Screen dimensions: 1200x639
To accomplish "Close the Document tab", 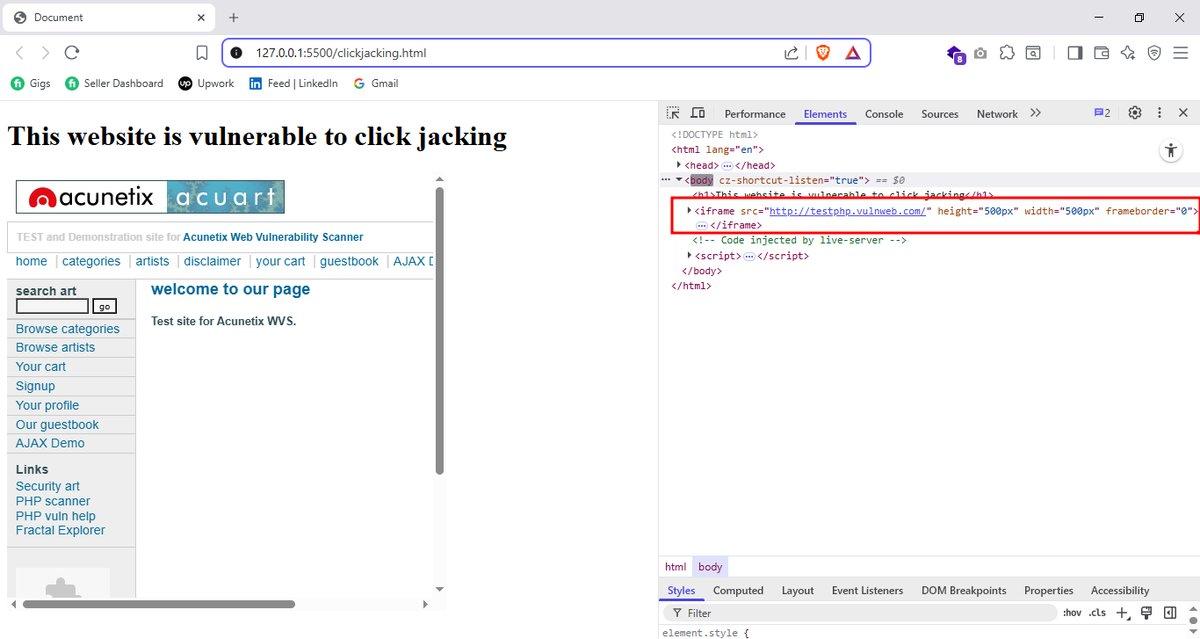I will [x=201, y=17].
